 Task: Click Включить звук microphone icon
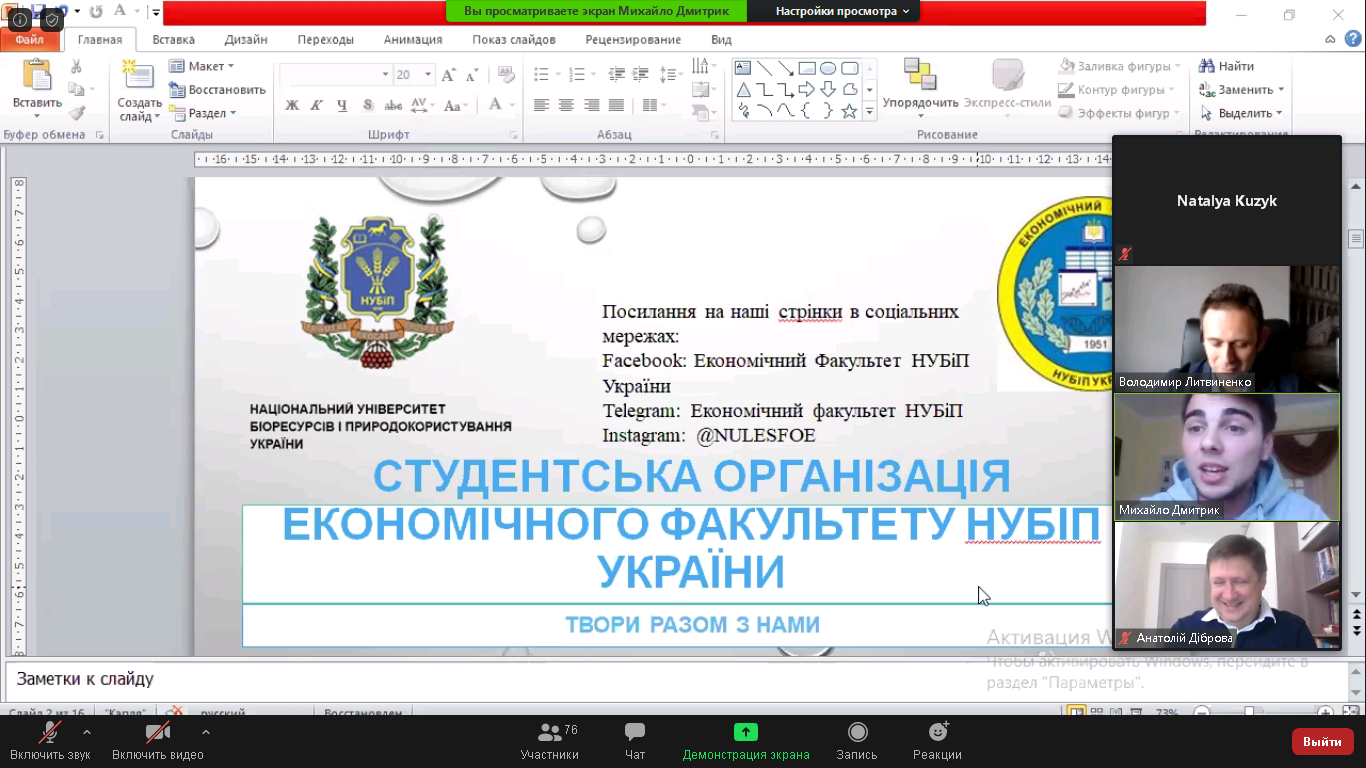click(x=50, y=733)
